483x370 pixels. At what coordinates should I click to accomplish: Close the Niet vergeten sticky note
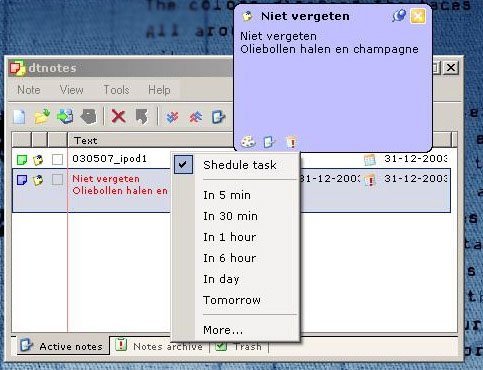[418, 16]
